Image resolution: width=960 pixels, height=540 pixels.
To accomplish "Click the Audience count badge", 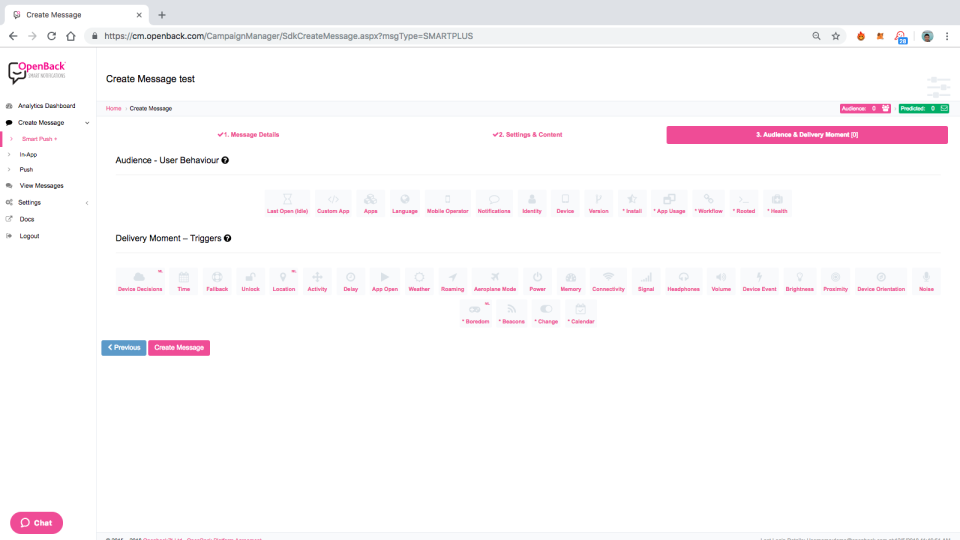I will tap(865, 108).
